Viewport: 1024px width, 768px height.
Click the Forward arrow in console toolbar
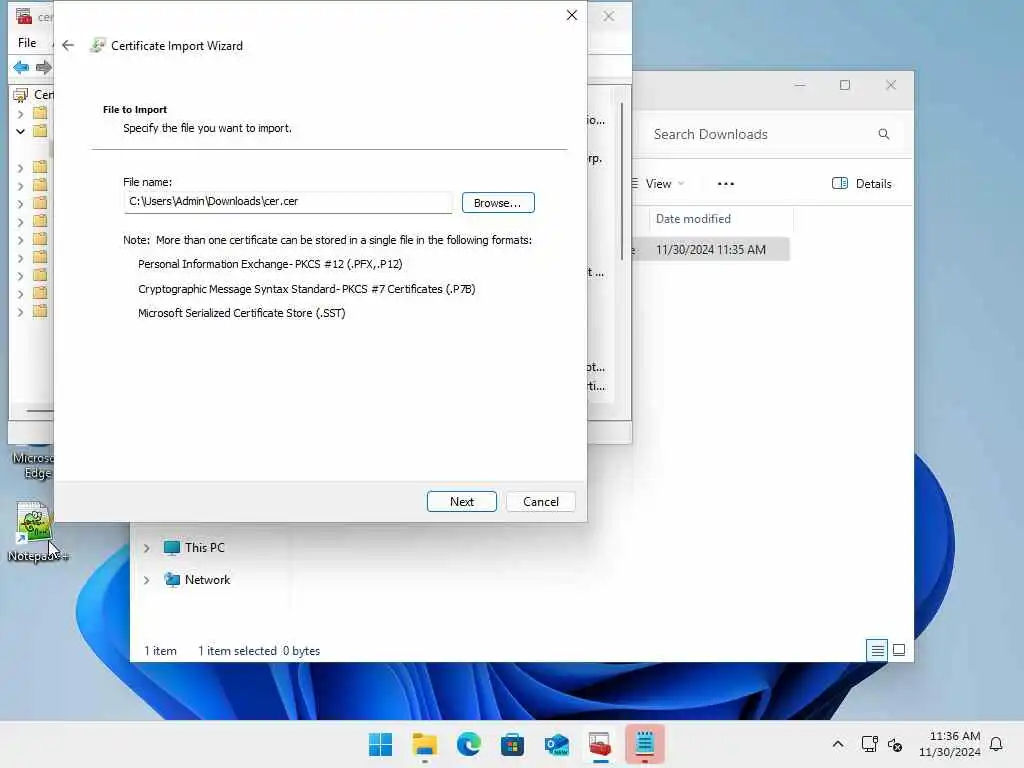[x=44, y=67]
